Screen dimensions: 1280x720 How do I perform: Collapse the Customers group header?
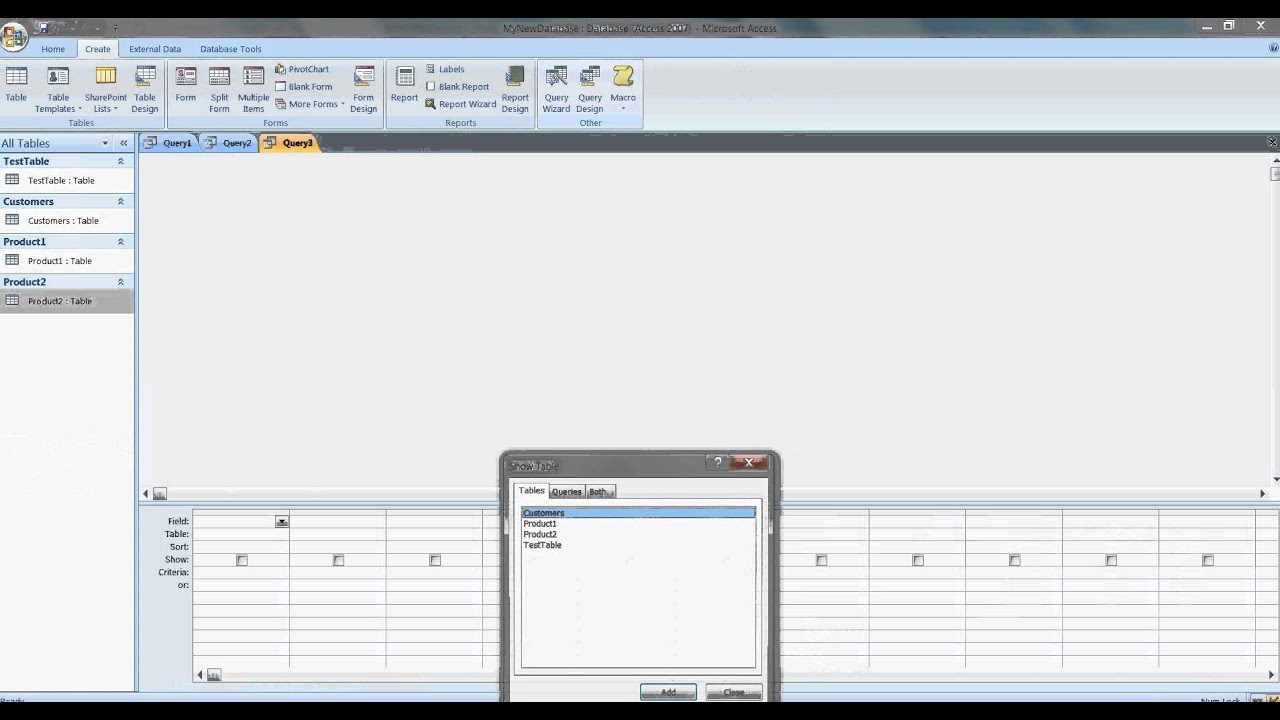121,201
